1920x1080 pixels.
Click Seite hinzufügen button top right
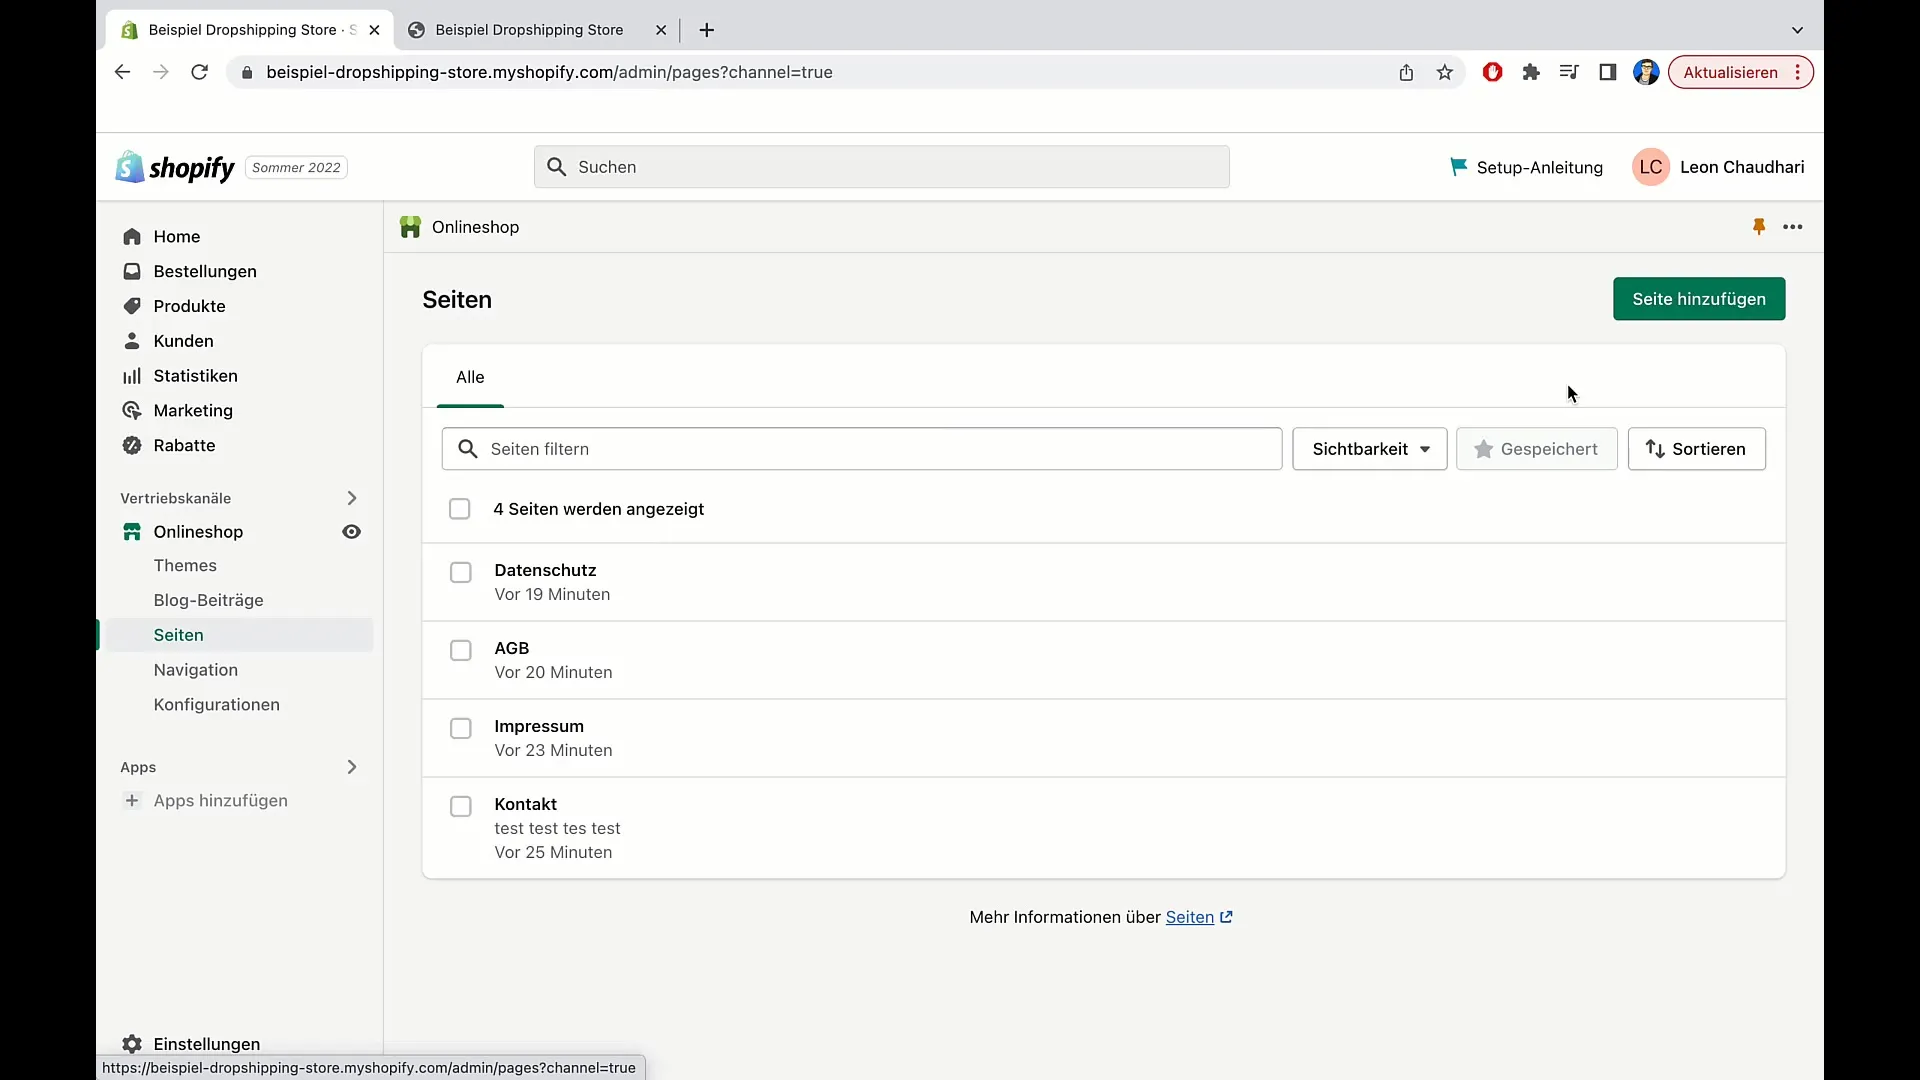(1698, 298)
